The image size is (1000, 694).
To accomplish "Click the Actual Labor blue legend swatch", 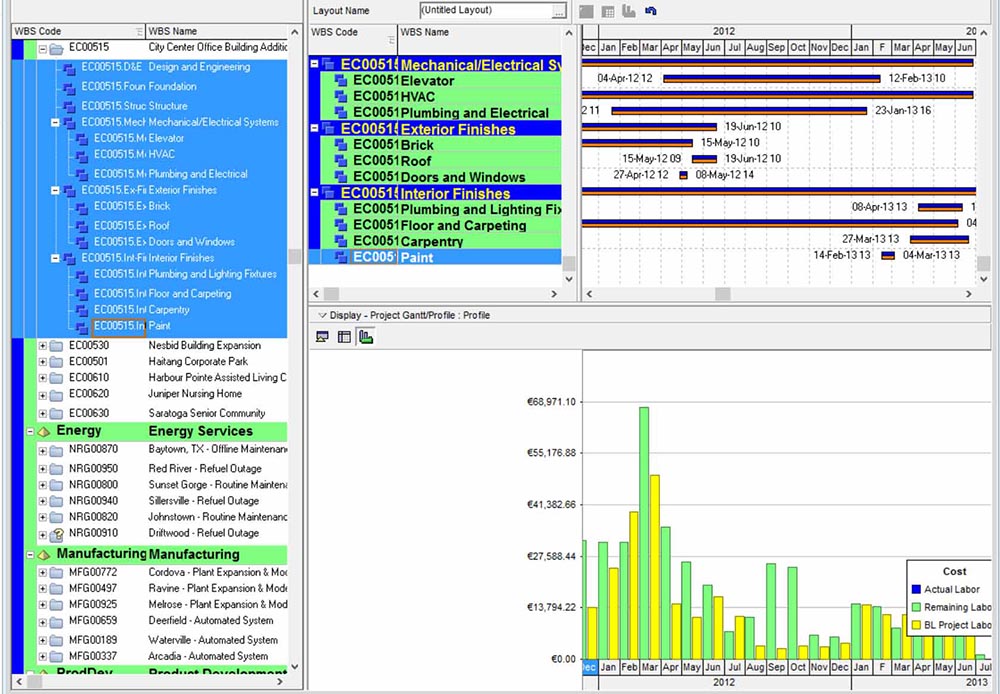I will pos(915,590).
